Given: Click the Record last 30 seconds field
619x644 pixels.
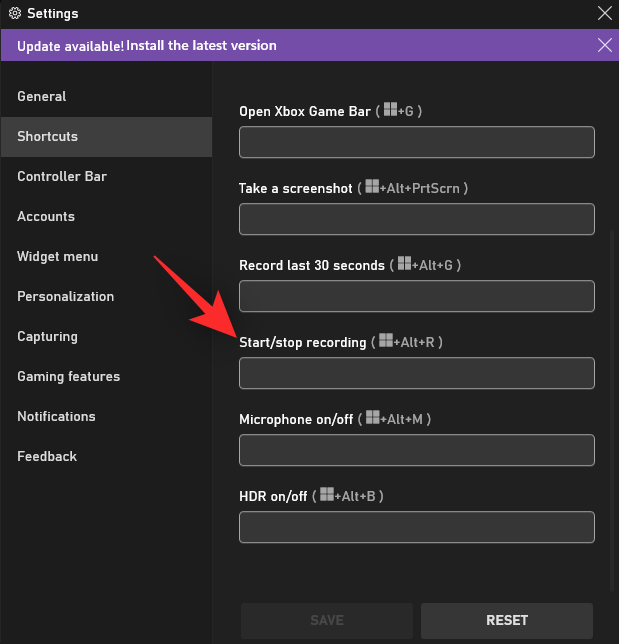Looking at the screenshot, I should pyautogui.click(x=416, y=296).
